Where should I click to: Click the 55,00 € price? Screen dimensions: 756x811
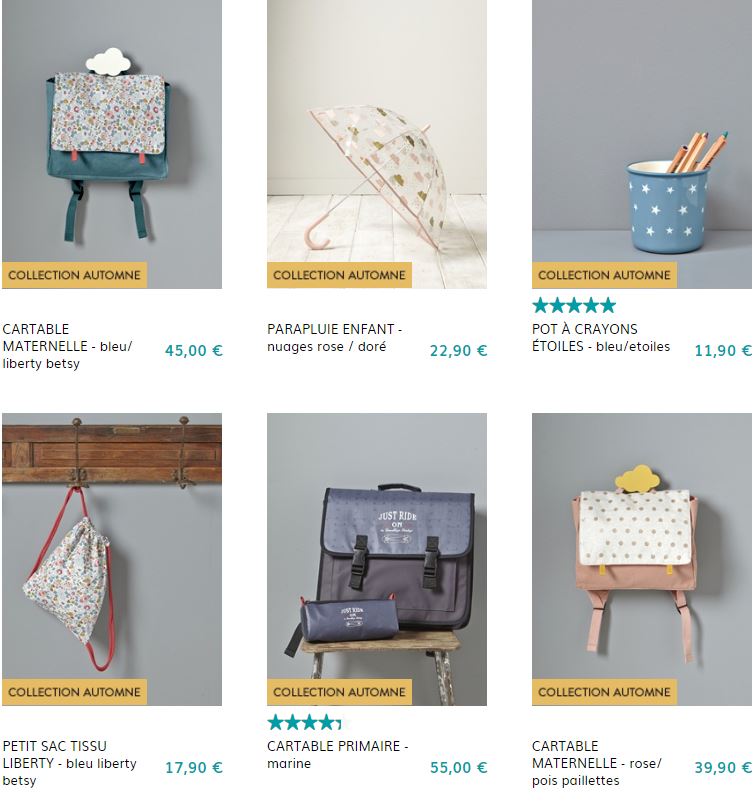pyautogui.click(x=458, y=768)
